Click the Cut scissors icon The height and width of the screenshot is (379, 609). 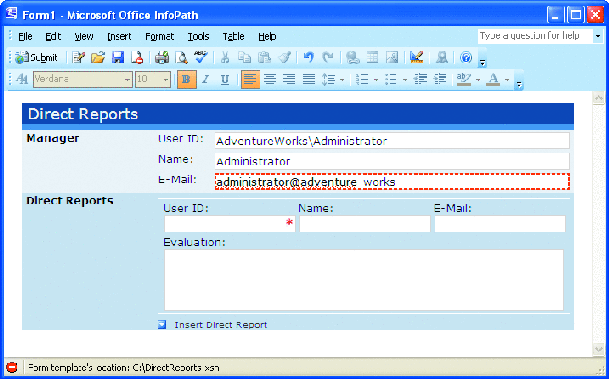225,58
